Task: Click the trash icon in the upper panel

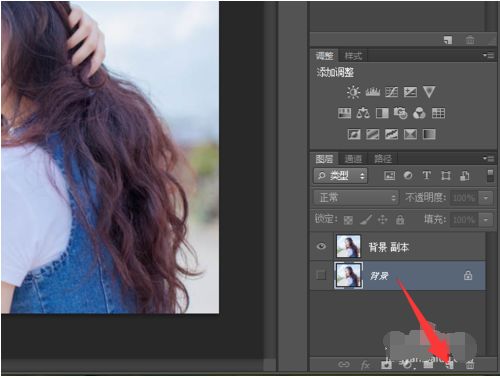Action: click(470, 40)
